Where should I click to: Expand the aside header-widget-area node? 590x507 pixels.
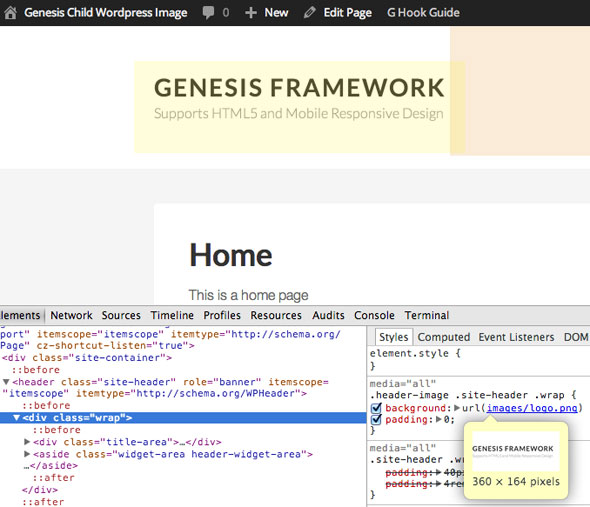pos(27,454)
